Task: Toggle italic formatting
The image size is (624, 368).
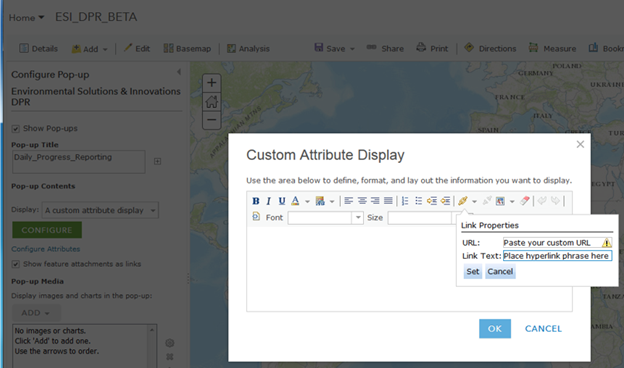Action: pyautogui.click(x=269, y=201)
